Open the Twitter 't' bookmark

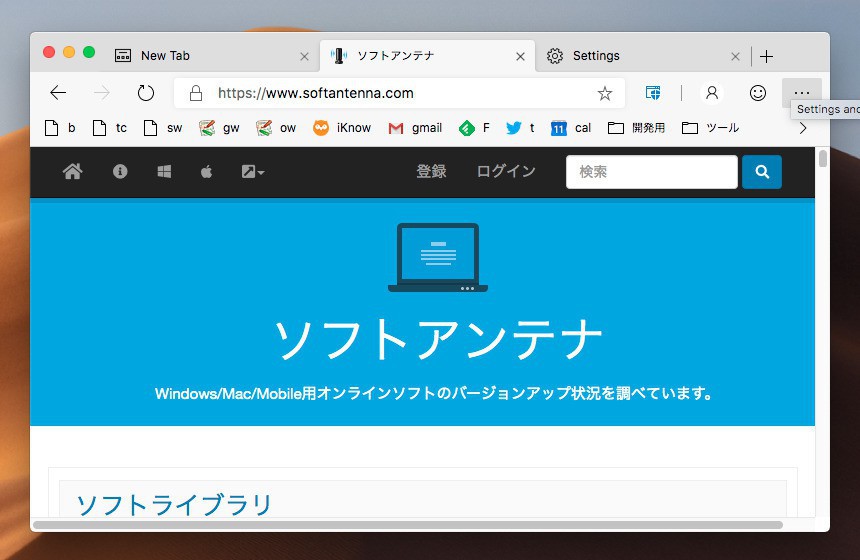520,128
